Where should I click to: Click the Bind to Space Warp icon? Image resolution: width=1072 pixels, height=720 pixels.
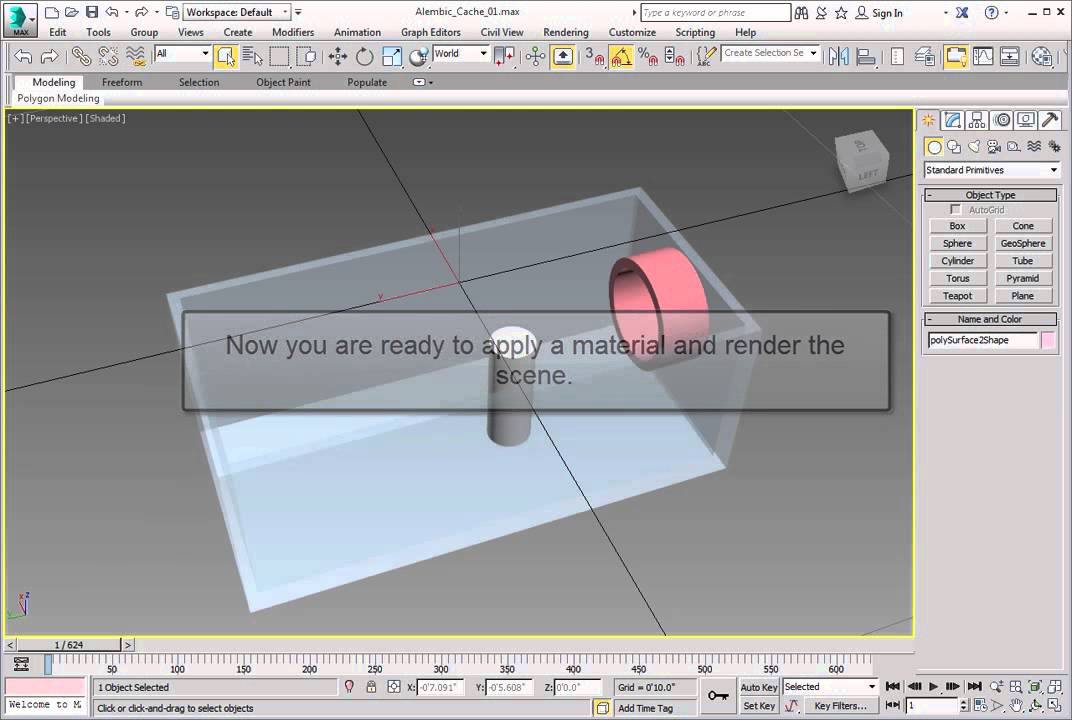[x=135, y=56]
